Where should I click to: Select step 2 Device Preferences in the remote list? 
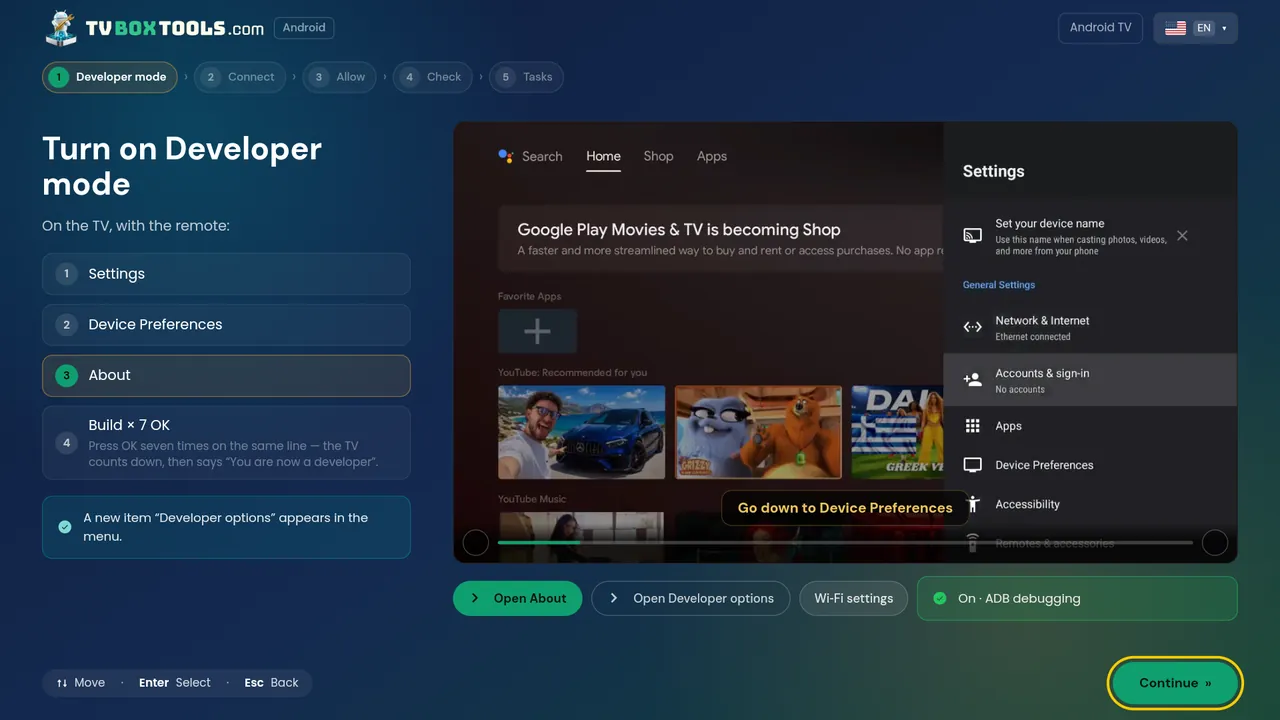(226, 325)
